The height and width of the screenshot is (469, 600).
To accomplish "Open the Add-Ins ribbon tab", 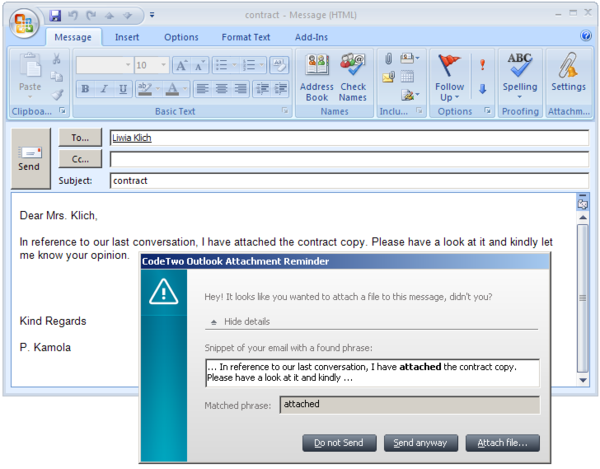I will tap(311, 37).
